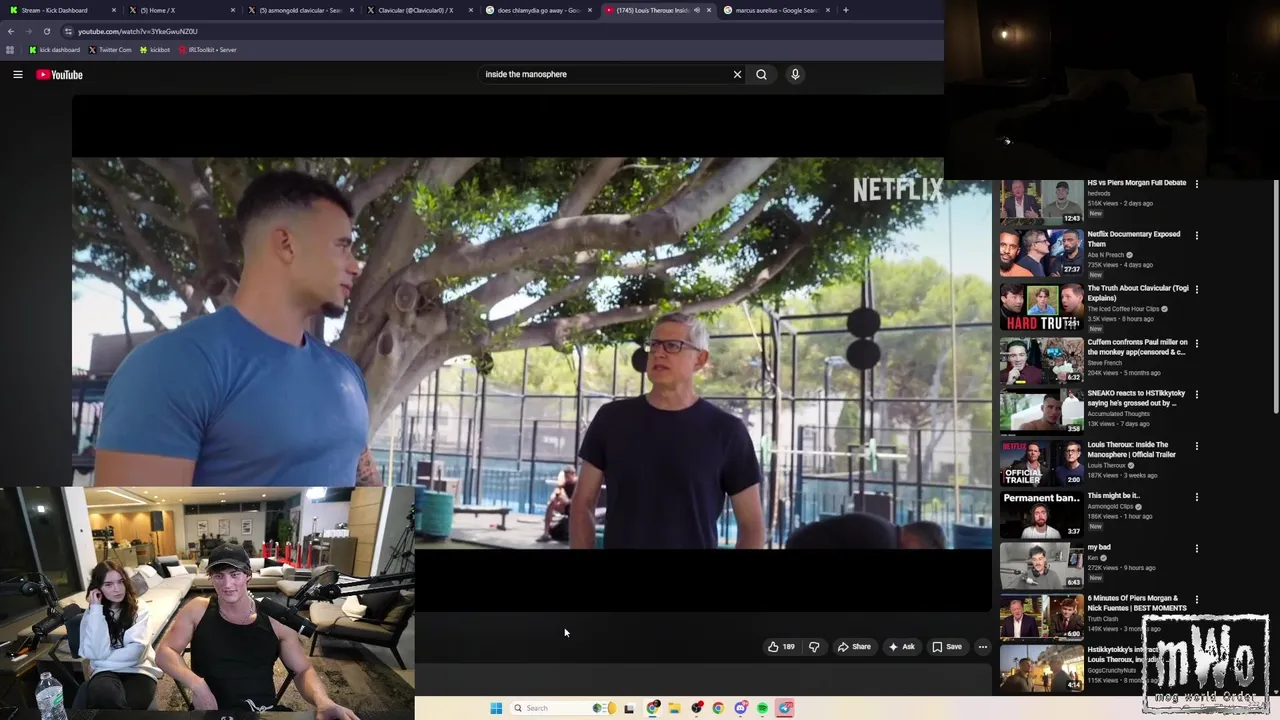Open 6 Minutes Of Piers Morgan thumbnail

[1041, 617]
